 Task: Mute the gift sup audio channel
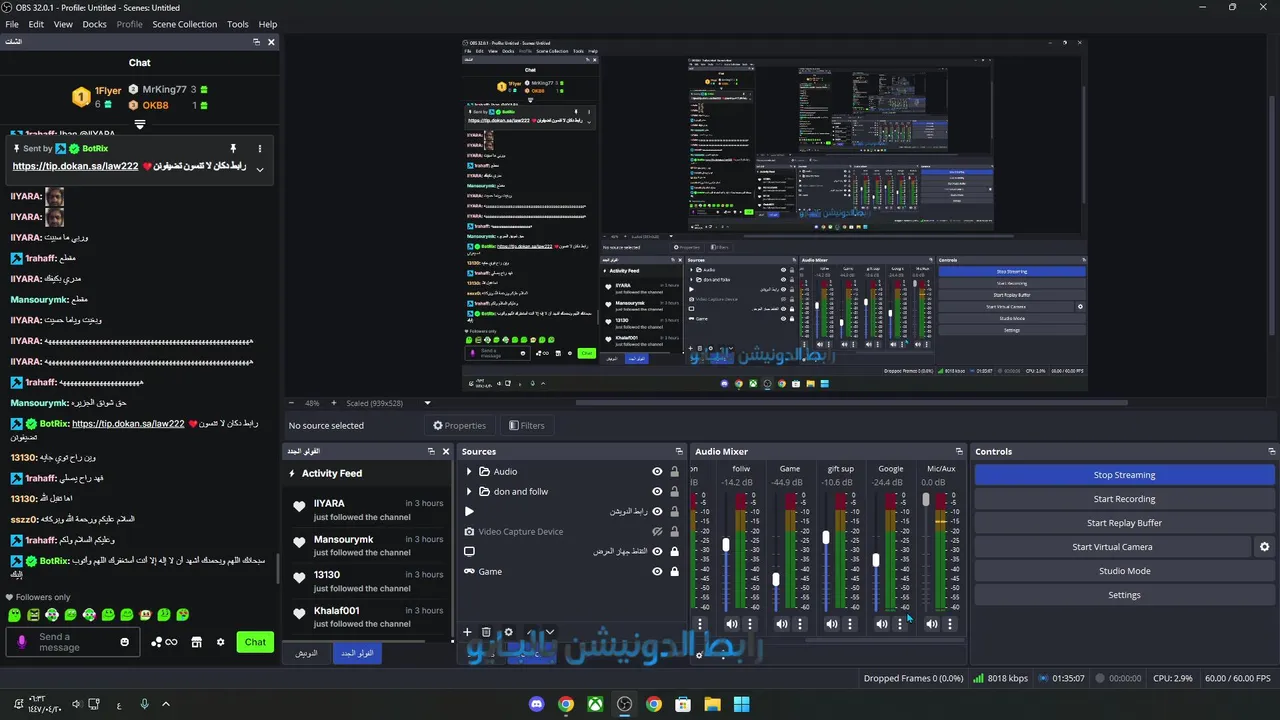click(832, 624)
